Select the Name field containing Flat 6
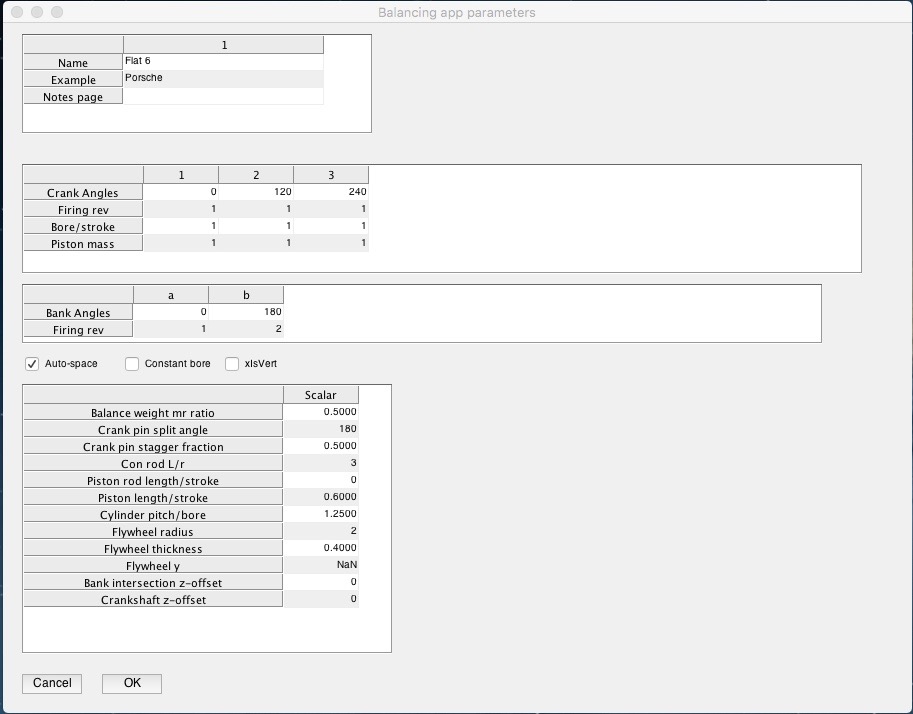This screenshot has width=913, height=714. [x=223, y=62]
